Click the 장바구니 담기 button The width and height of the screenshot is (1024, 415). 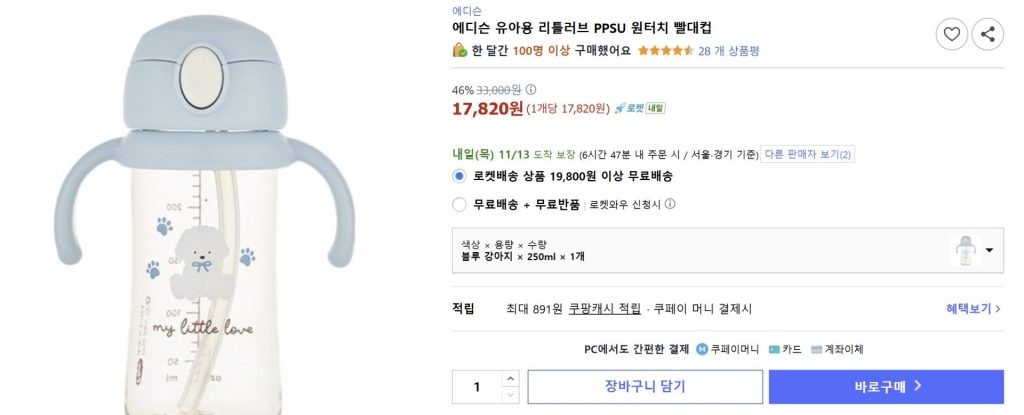[x=644, y=387]
